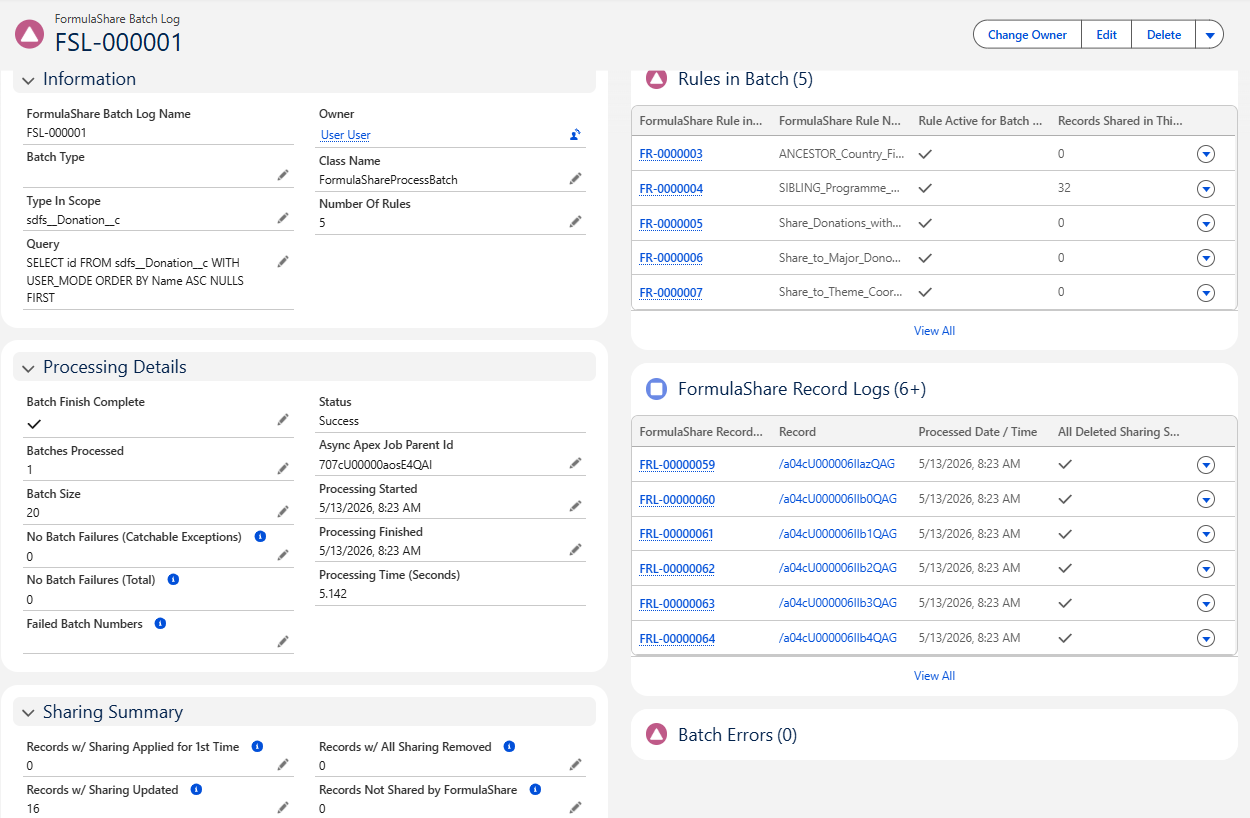The image size is (1250, 818).
Task: Open row actions menu for FR-0000003
Action: (x=1205, y=154)
